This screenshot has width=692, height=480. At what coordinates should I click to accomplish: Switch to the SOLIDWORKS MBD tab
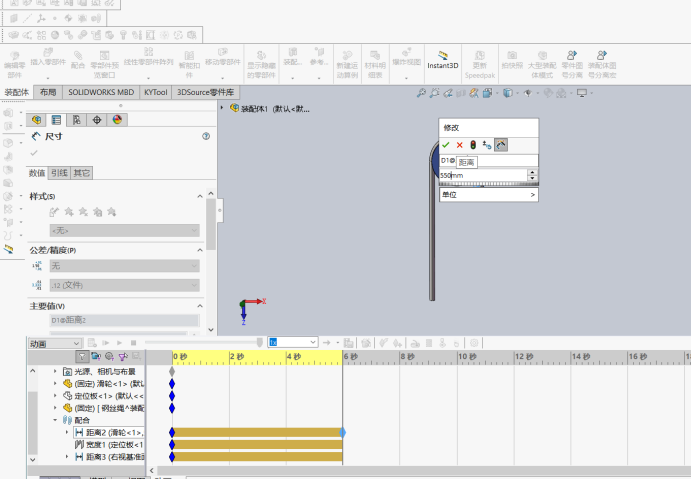coord(101,92)
